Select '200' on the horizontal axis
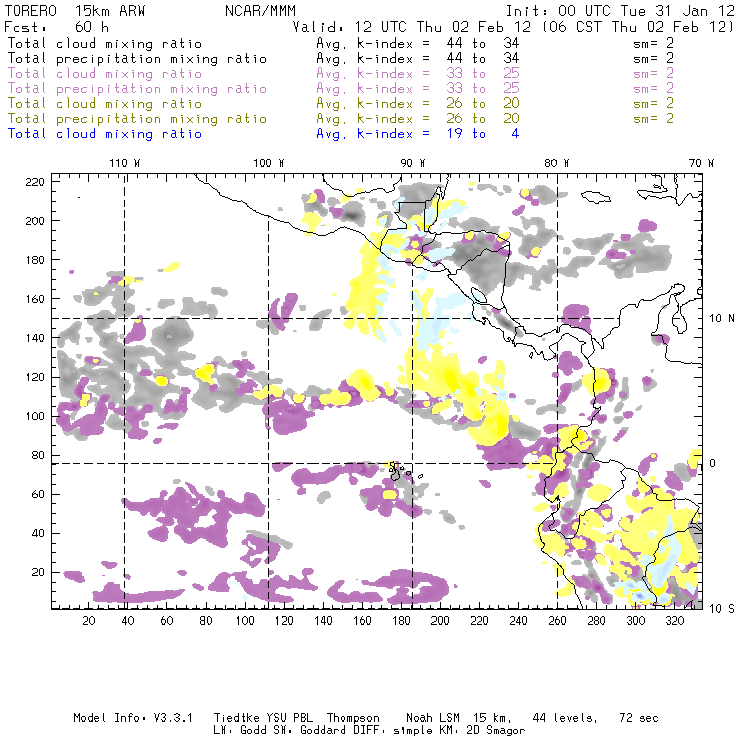The width and height of the screenshot is (740, 740). 440,621
